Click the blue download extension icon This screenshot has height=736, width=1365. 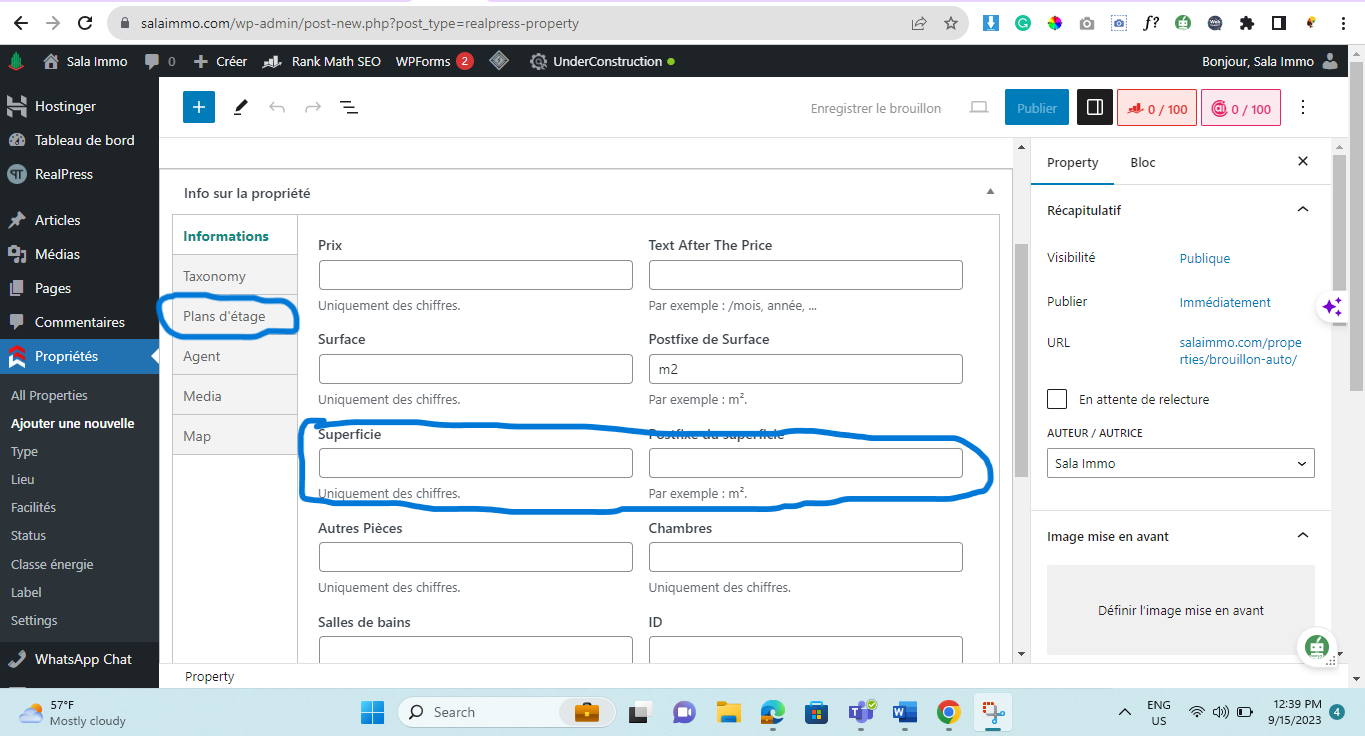tap(990, 23)
